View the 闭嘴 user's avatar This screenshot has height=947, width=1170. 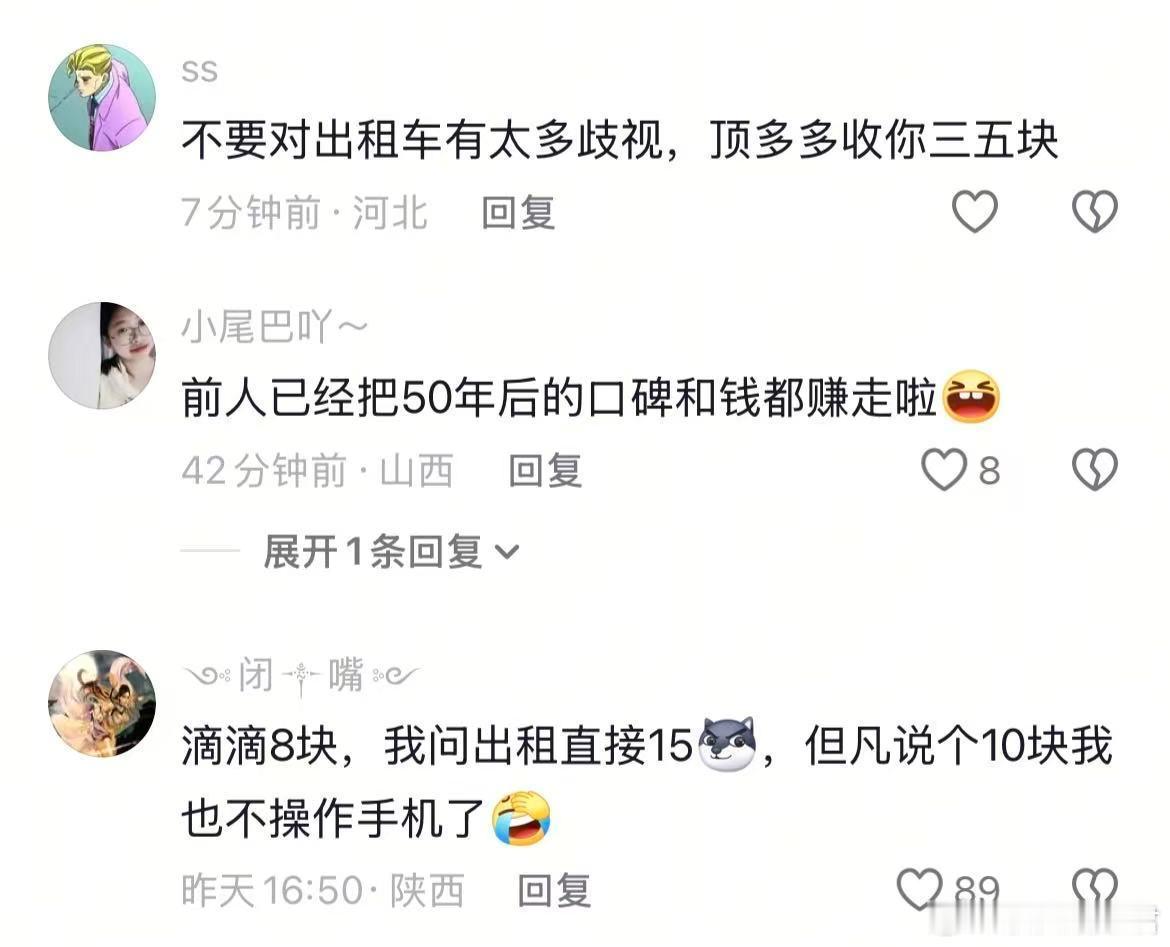(101, 704)
